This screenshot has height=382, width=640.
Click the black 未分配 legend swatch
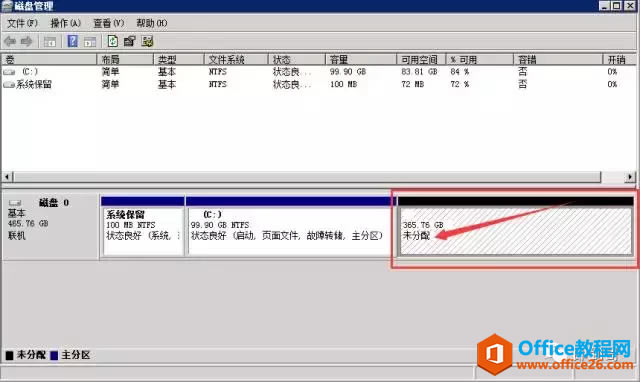coord(9,355)
